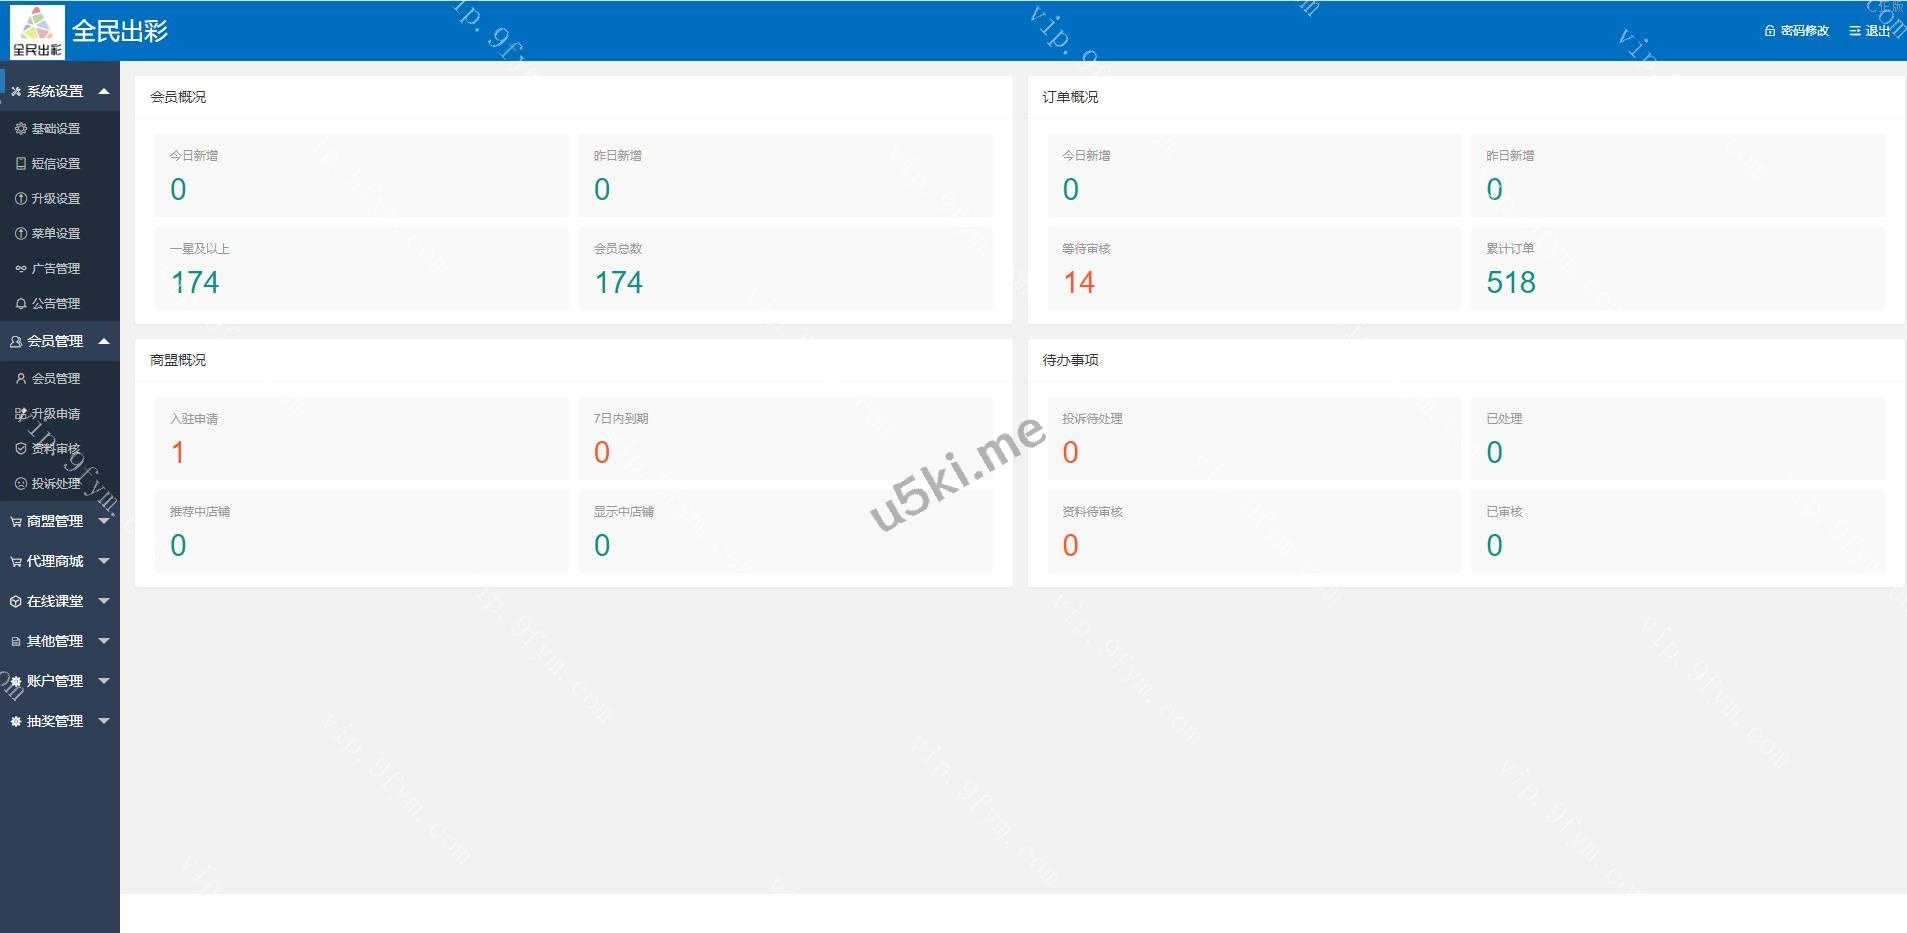Viewport: 1907px width, 933px height.
Task: Click the phone icon beside 短信设置
Action: pyautogui.click(x=21, y=164)
